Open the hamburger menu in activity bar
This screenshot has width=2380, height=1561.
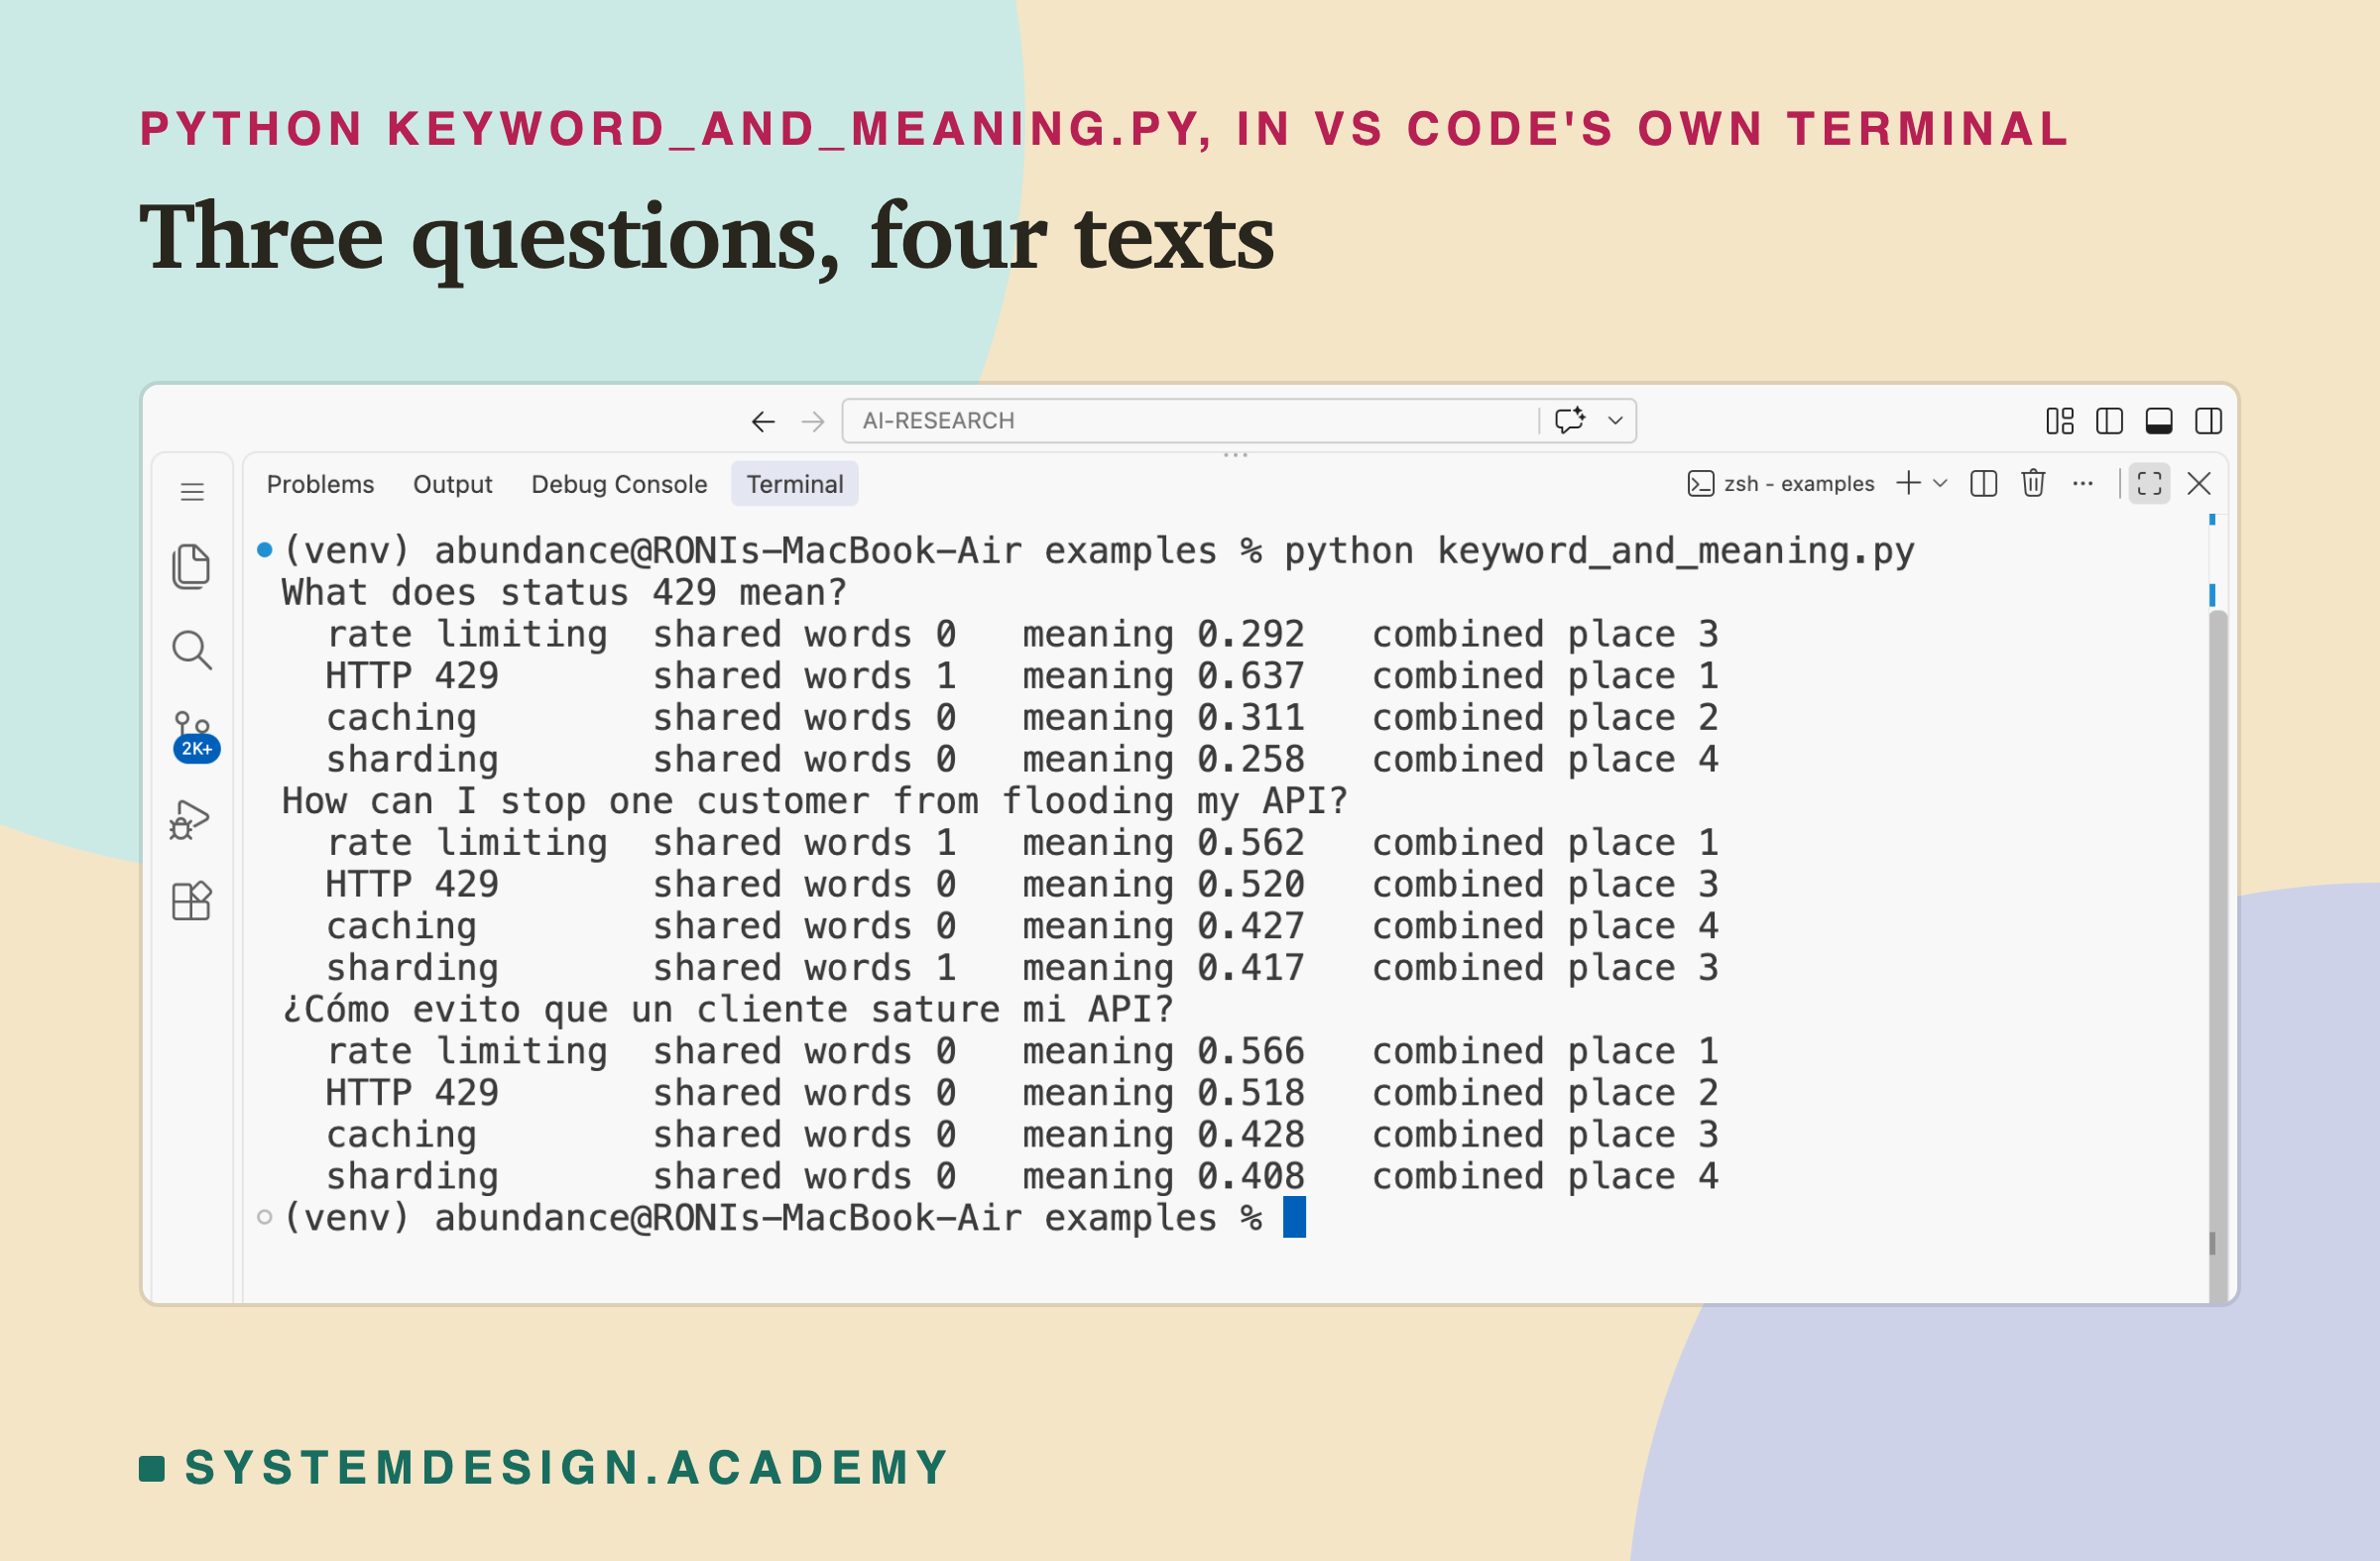click(192, 491)
